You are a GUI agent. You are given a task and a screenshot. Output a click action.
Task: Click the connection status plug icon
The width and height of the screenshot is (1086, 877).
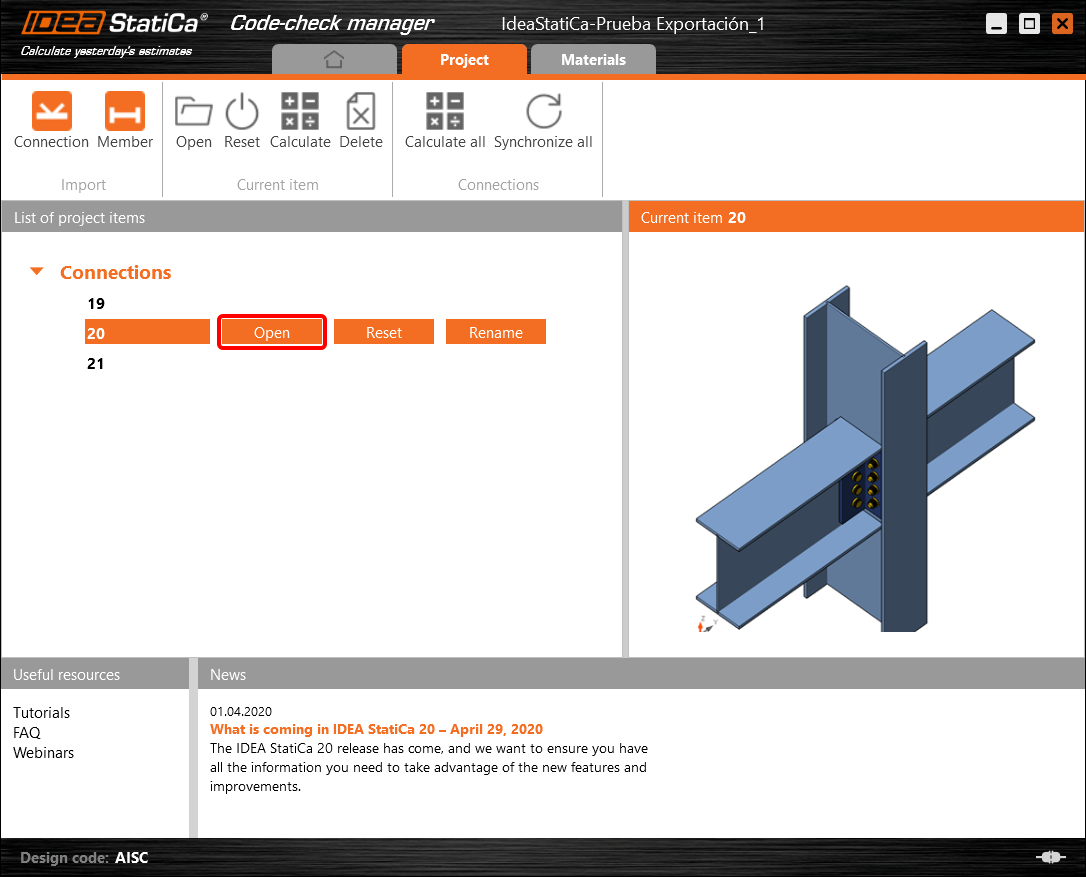click(1051, 858)
